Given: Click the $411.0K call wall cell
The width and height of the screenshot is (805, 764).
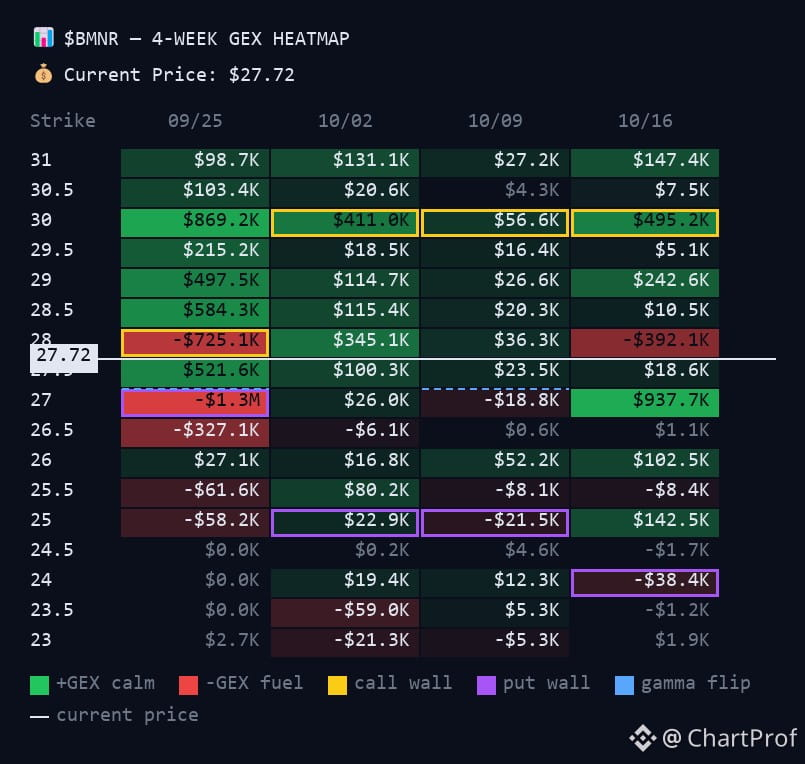Looking at the screenshot, I should coord(345,222).
